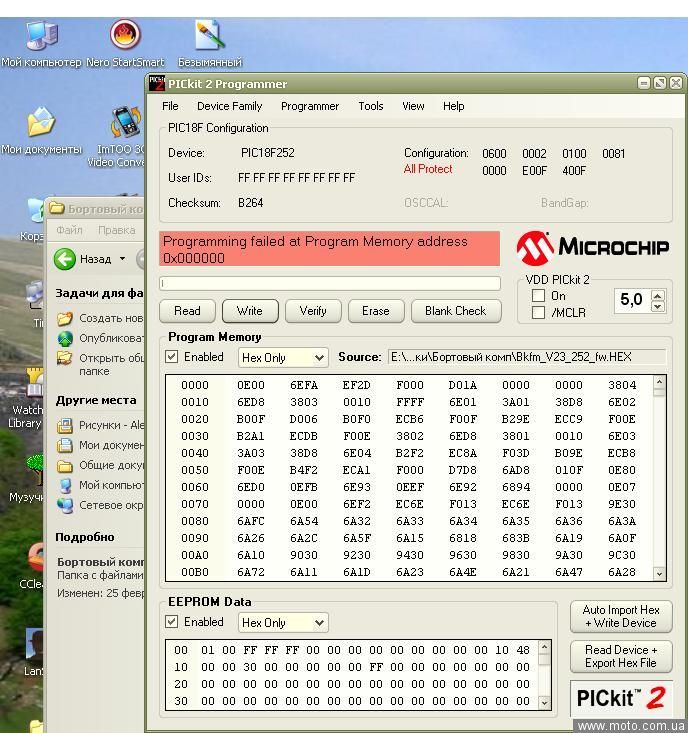This screenshot has height=733, width=688.
Task: Toggle EEPROM Data Enabled checkbox
Action: (x=172, y=622)
